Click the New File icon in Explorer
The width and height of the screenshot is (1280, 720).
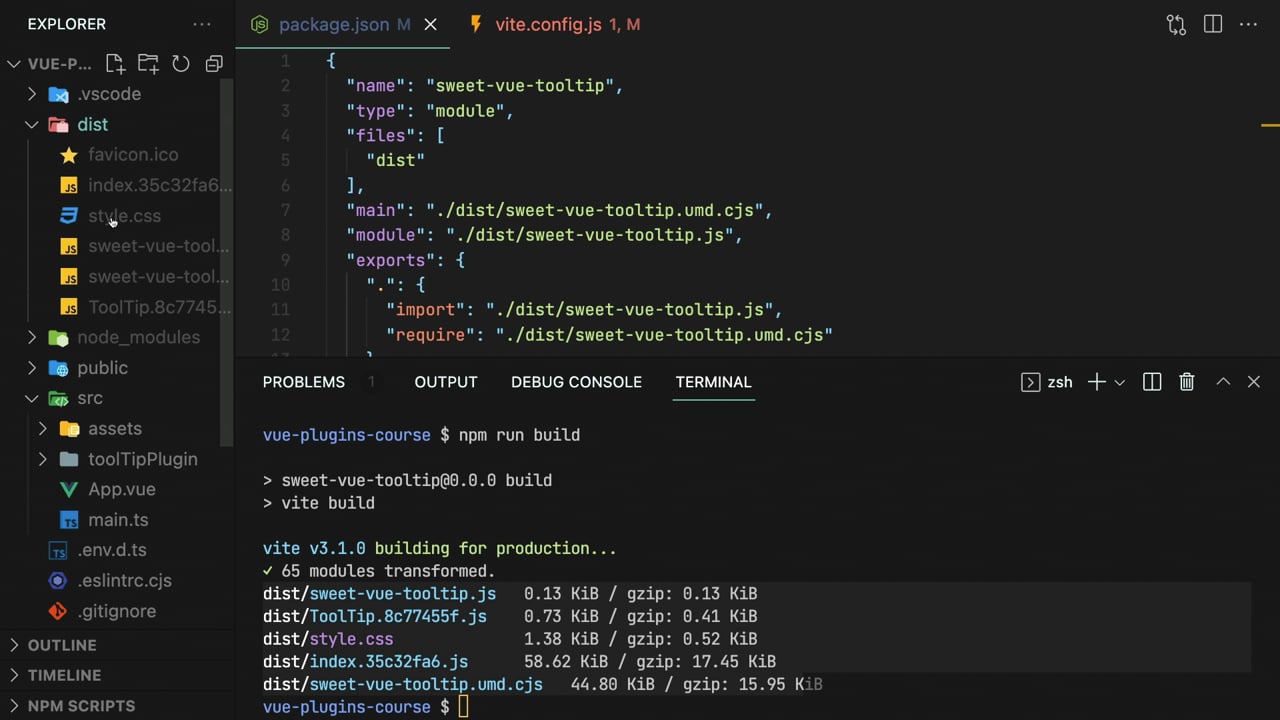click(x=115, y=64)
